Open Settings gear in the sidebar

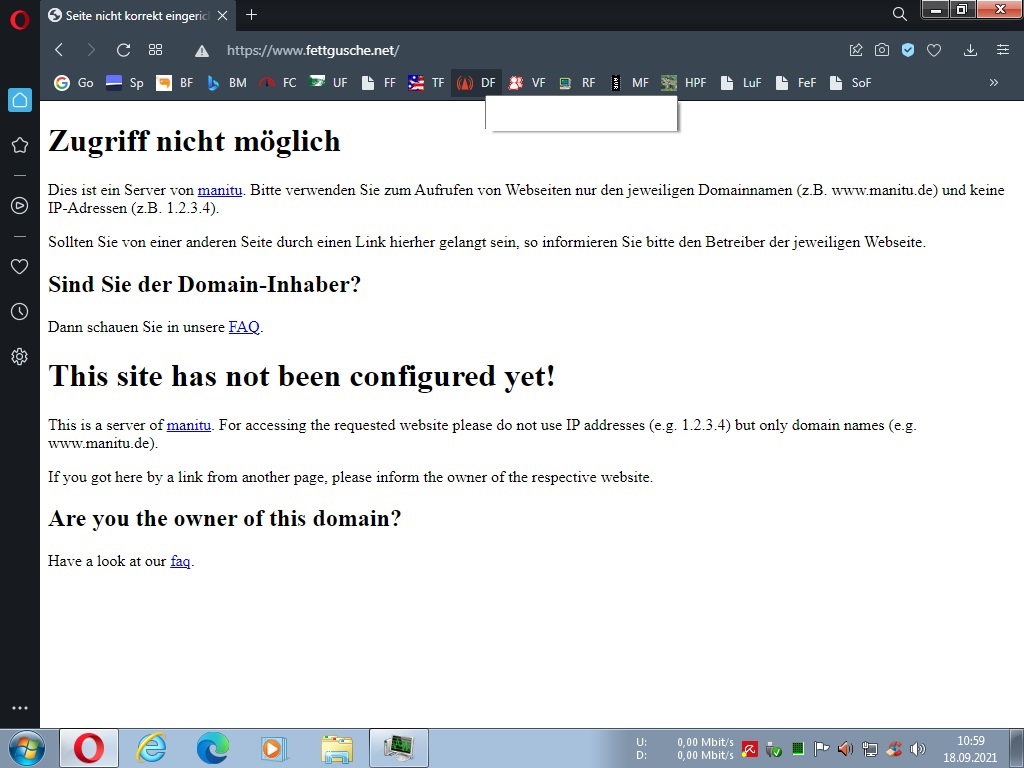click(x=19, y=356)
